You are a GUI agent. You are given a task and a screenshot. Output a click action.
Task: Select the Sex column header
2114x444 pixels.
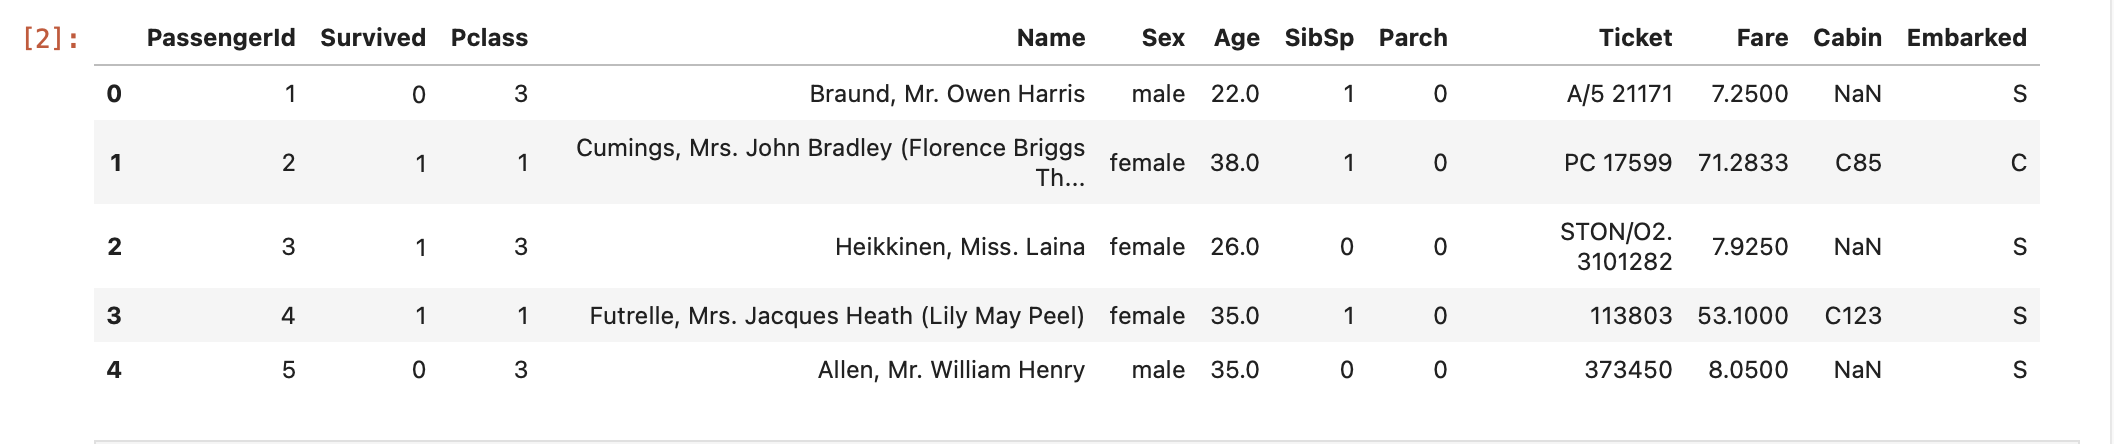[x=1163, y=38]
